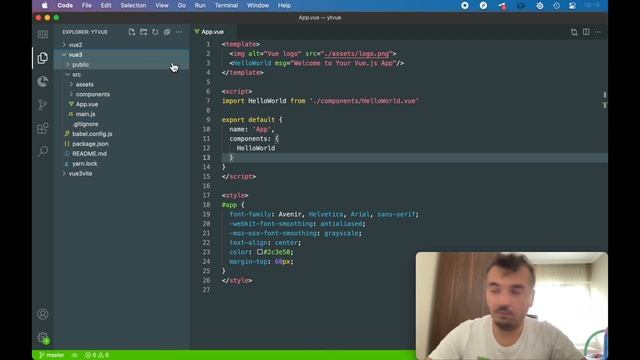
Task: Expand the components folder
Action: 121,94
